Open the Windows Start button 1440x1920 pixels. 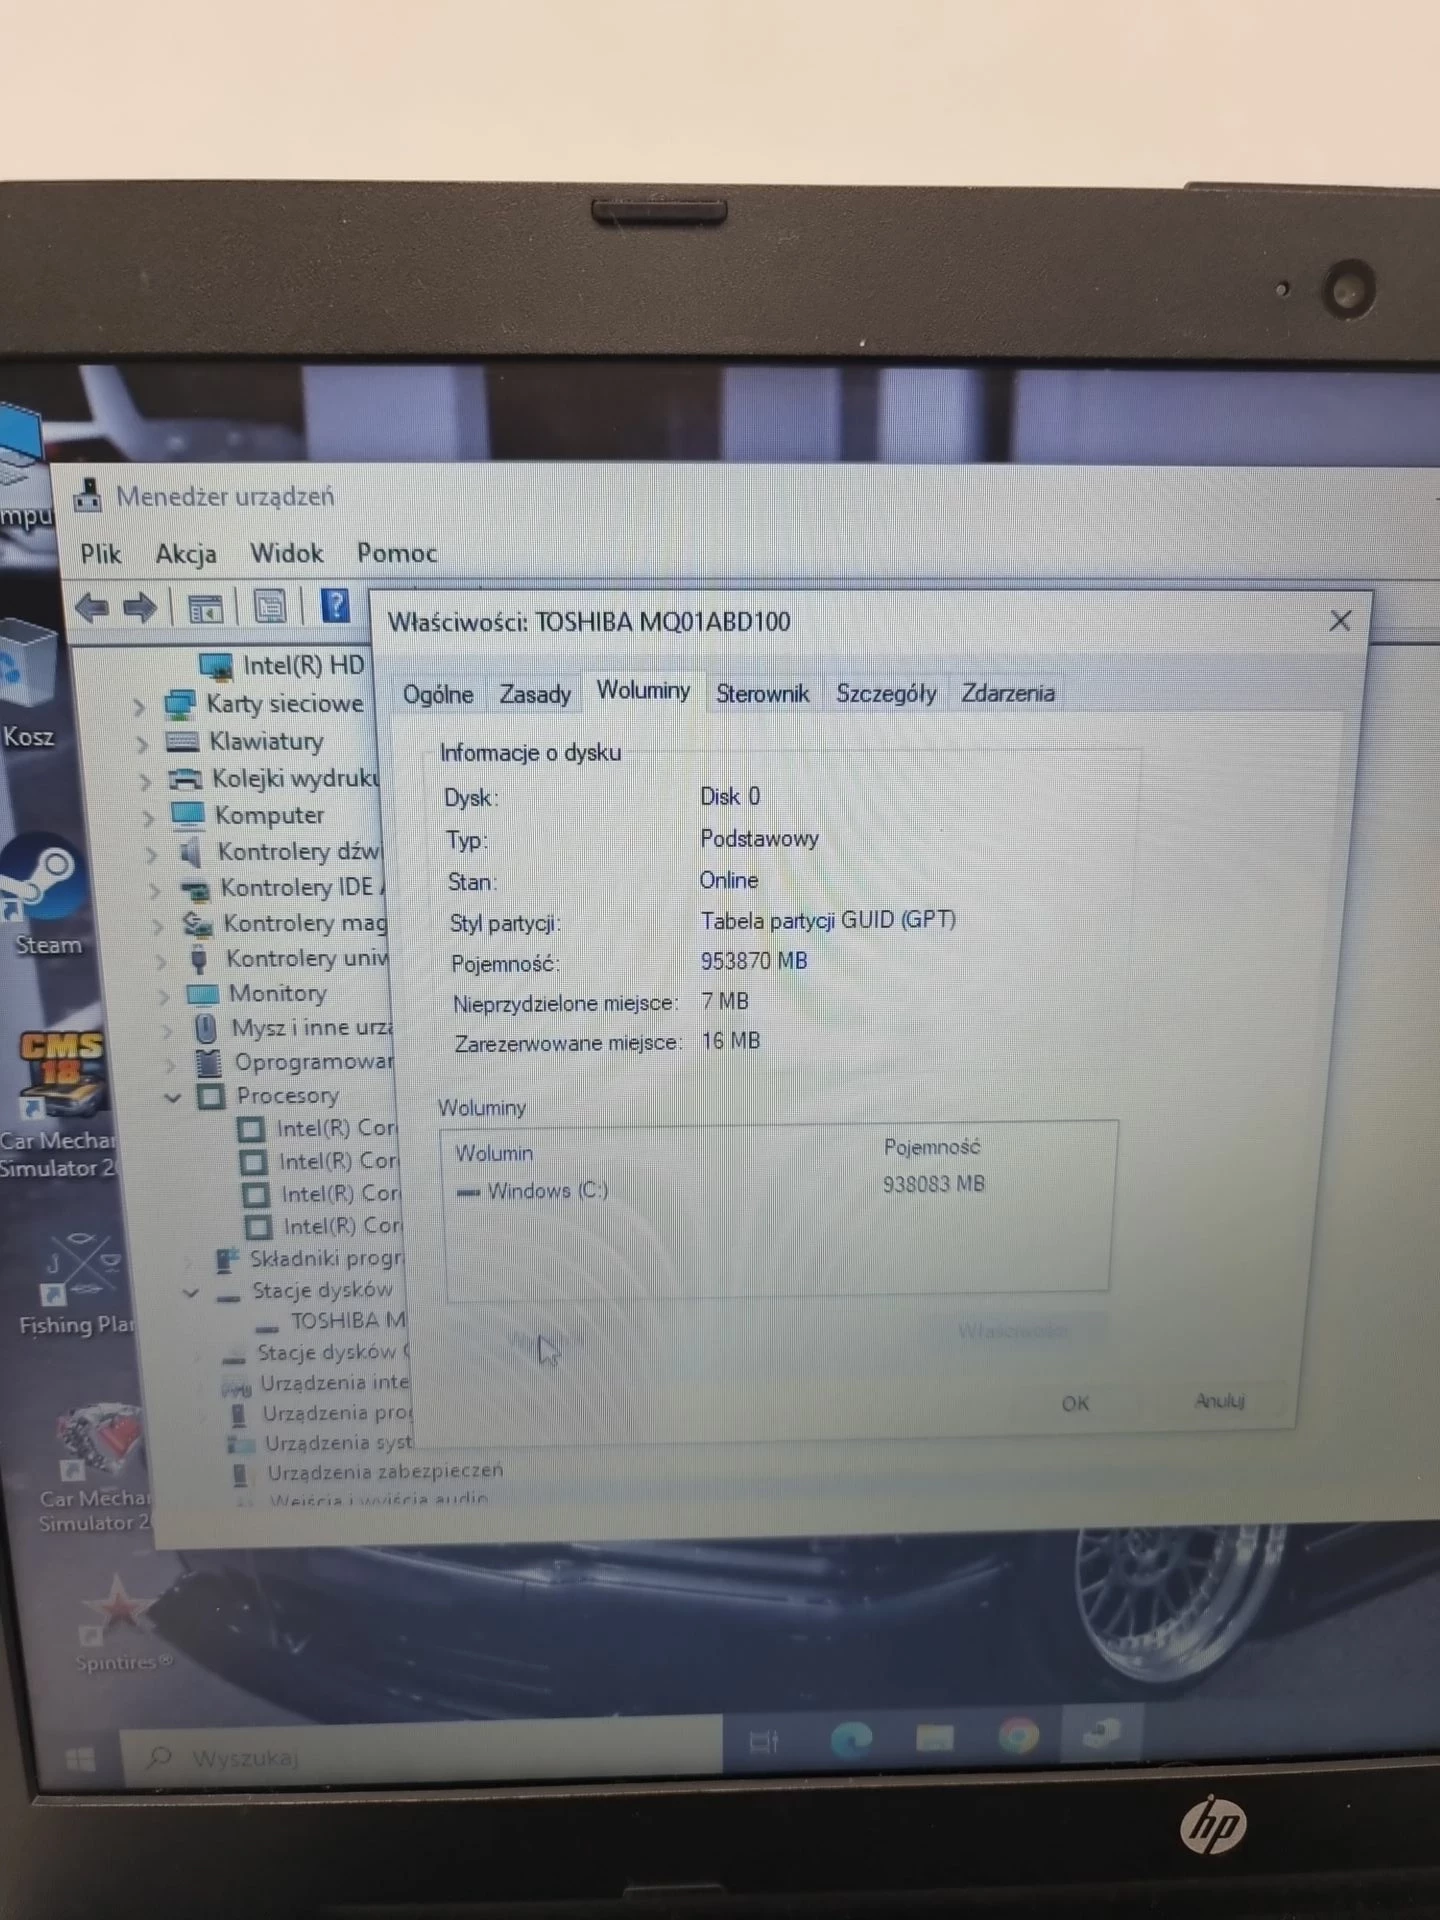coord(80,1759)
